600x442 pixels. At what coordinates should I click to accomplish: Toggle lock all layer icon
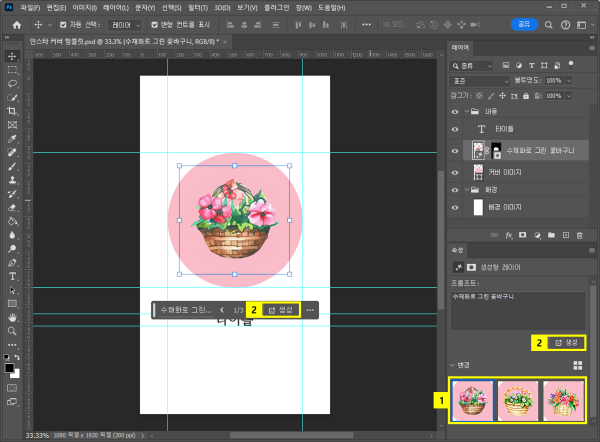tap(526, 96)
